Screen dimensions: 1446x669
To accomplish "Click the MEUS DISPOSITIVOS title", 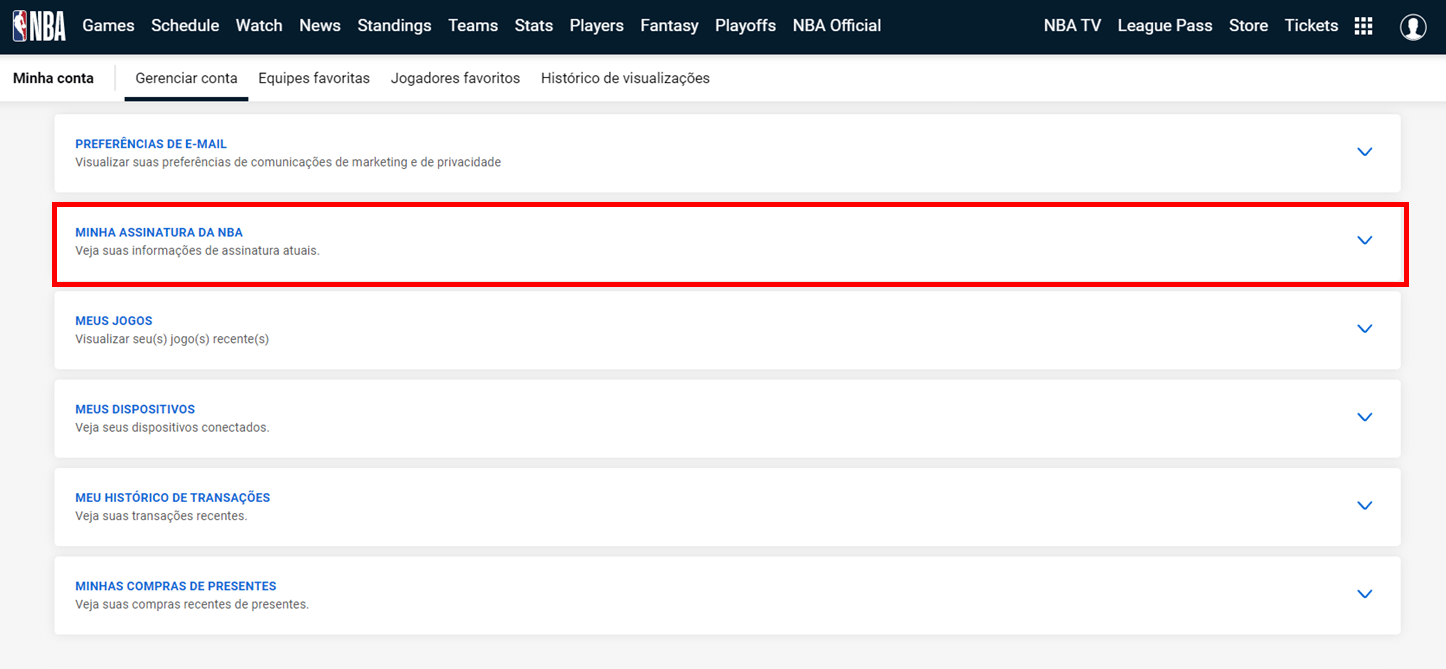I will [135, 409].
